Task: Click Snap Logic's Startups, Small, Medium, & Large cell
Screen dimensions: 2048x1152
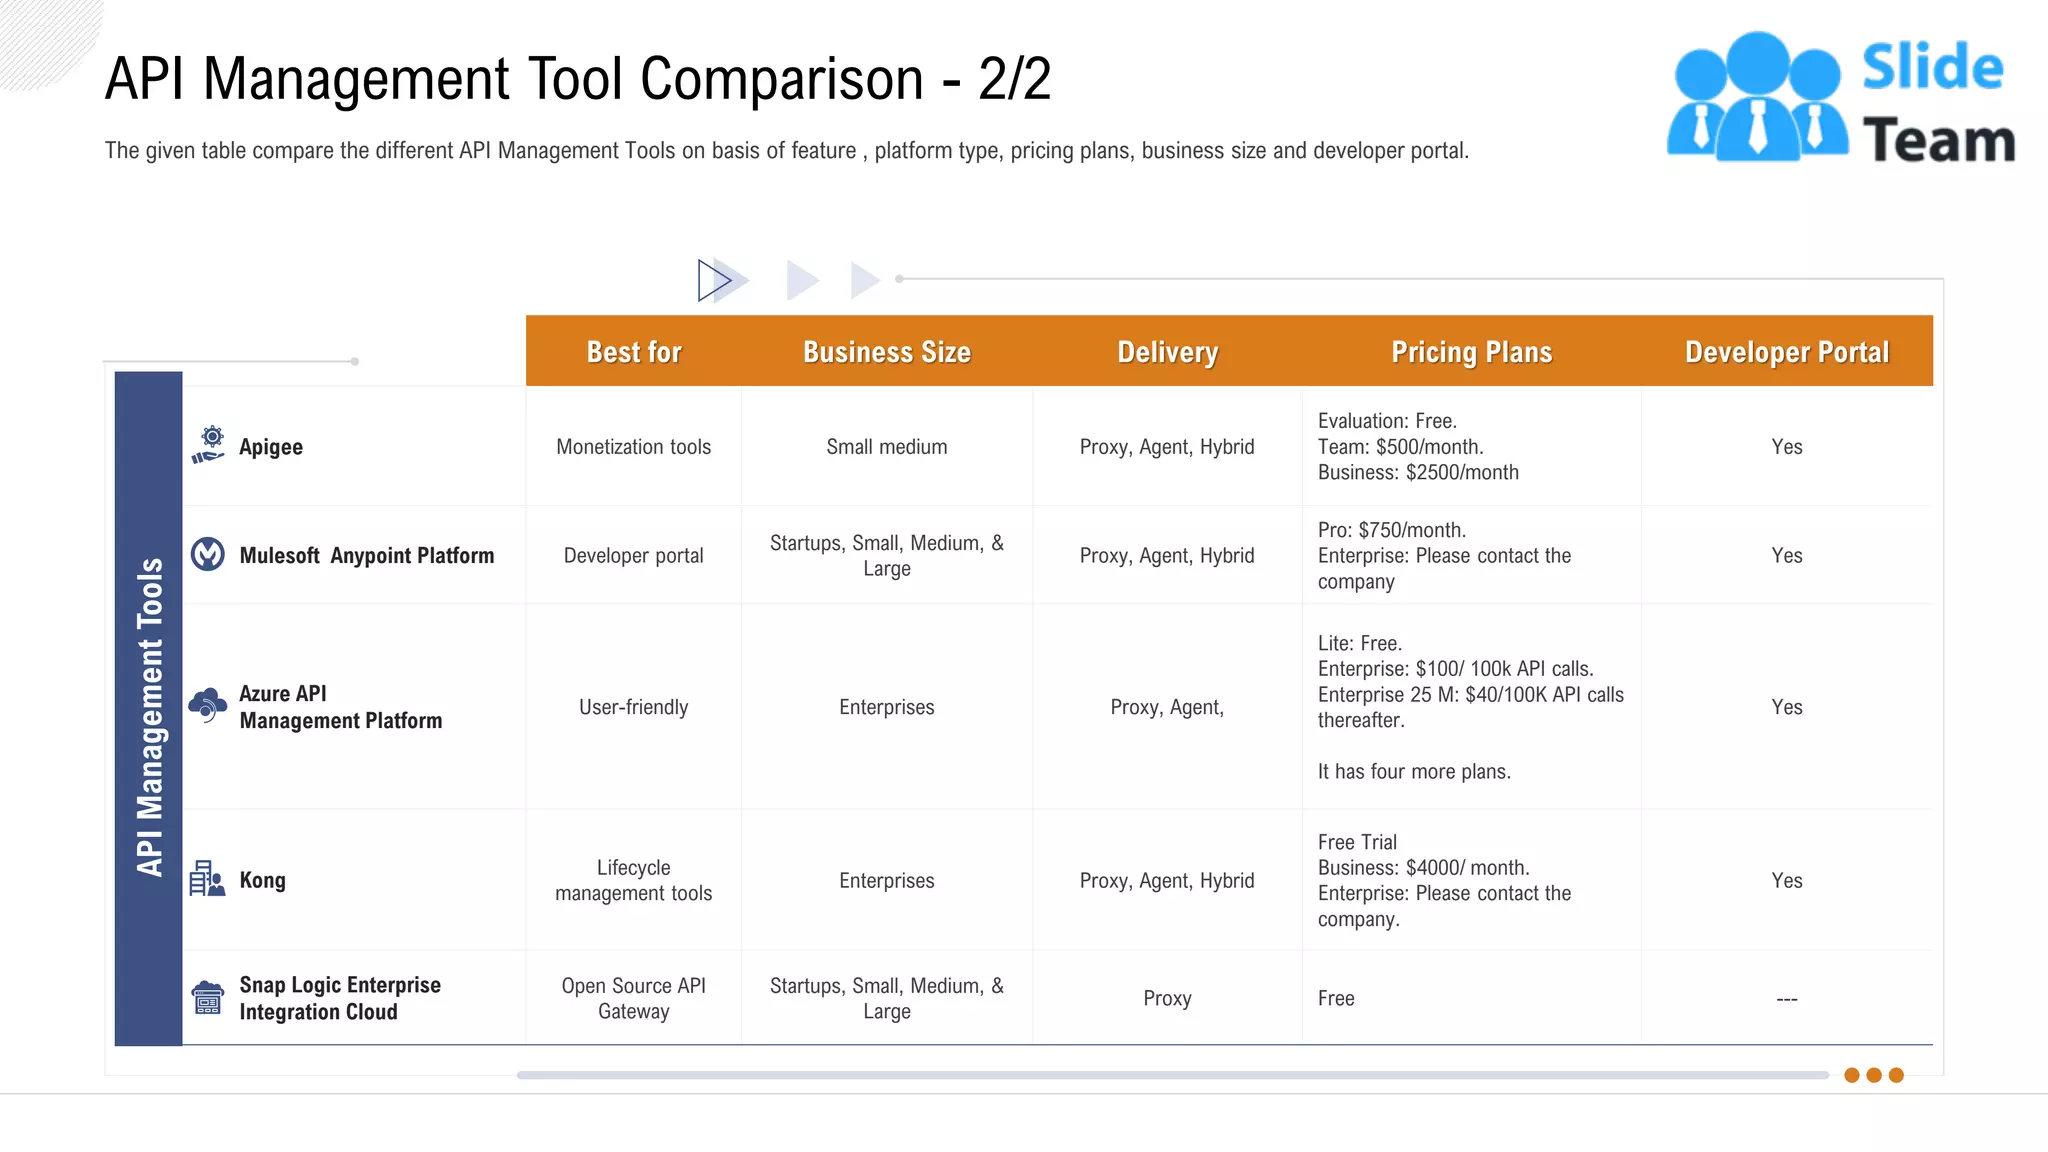Action: click(887, 998)
